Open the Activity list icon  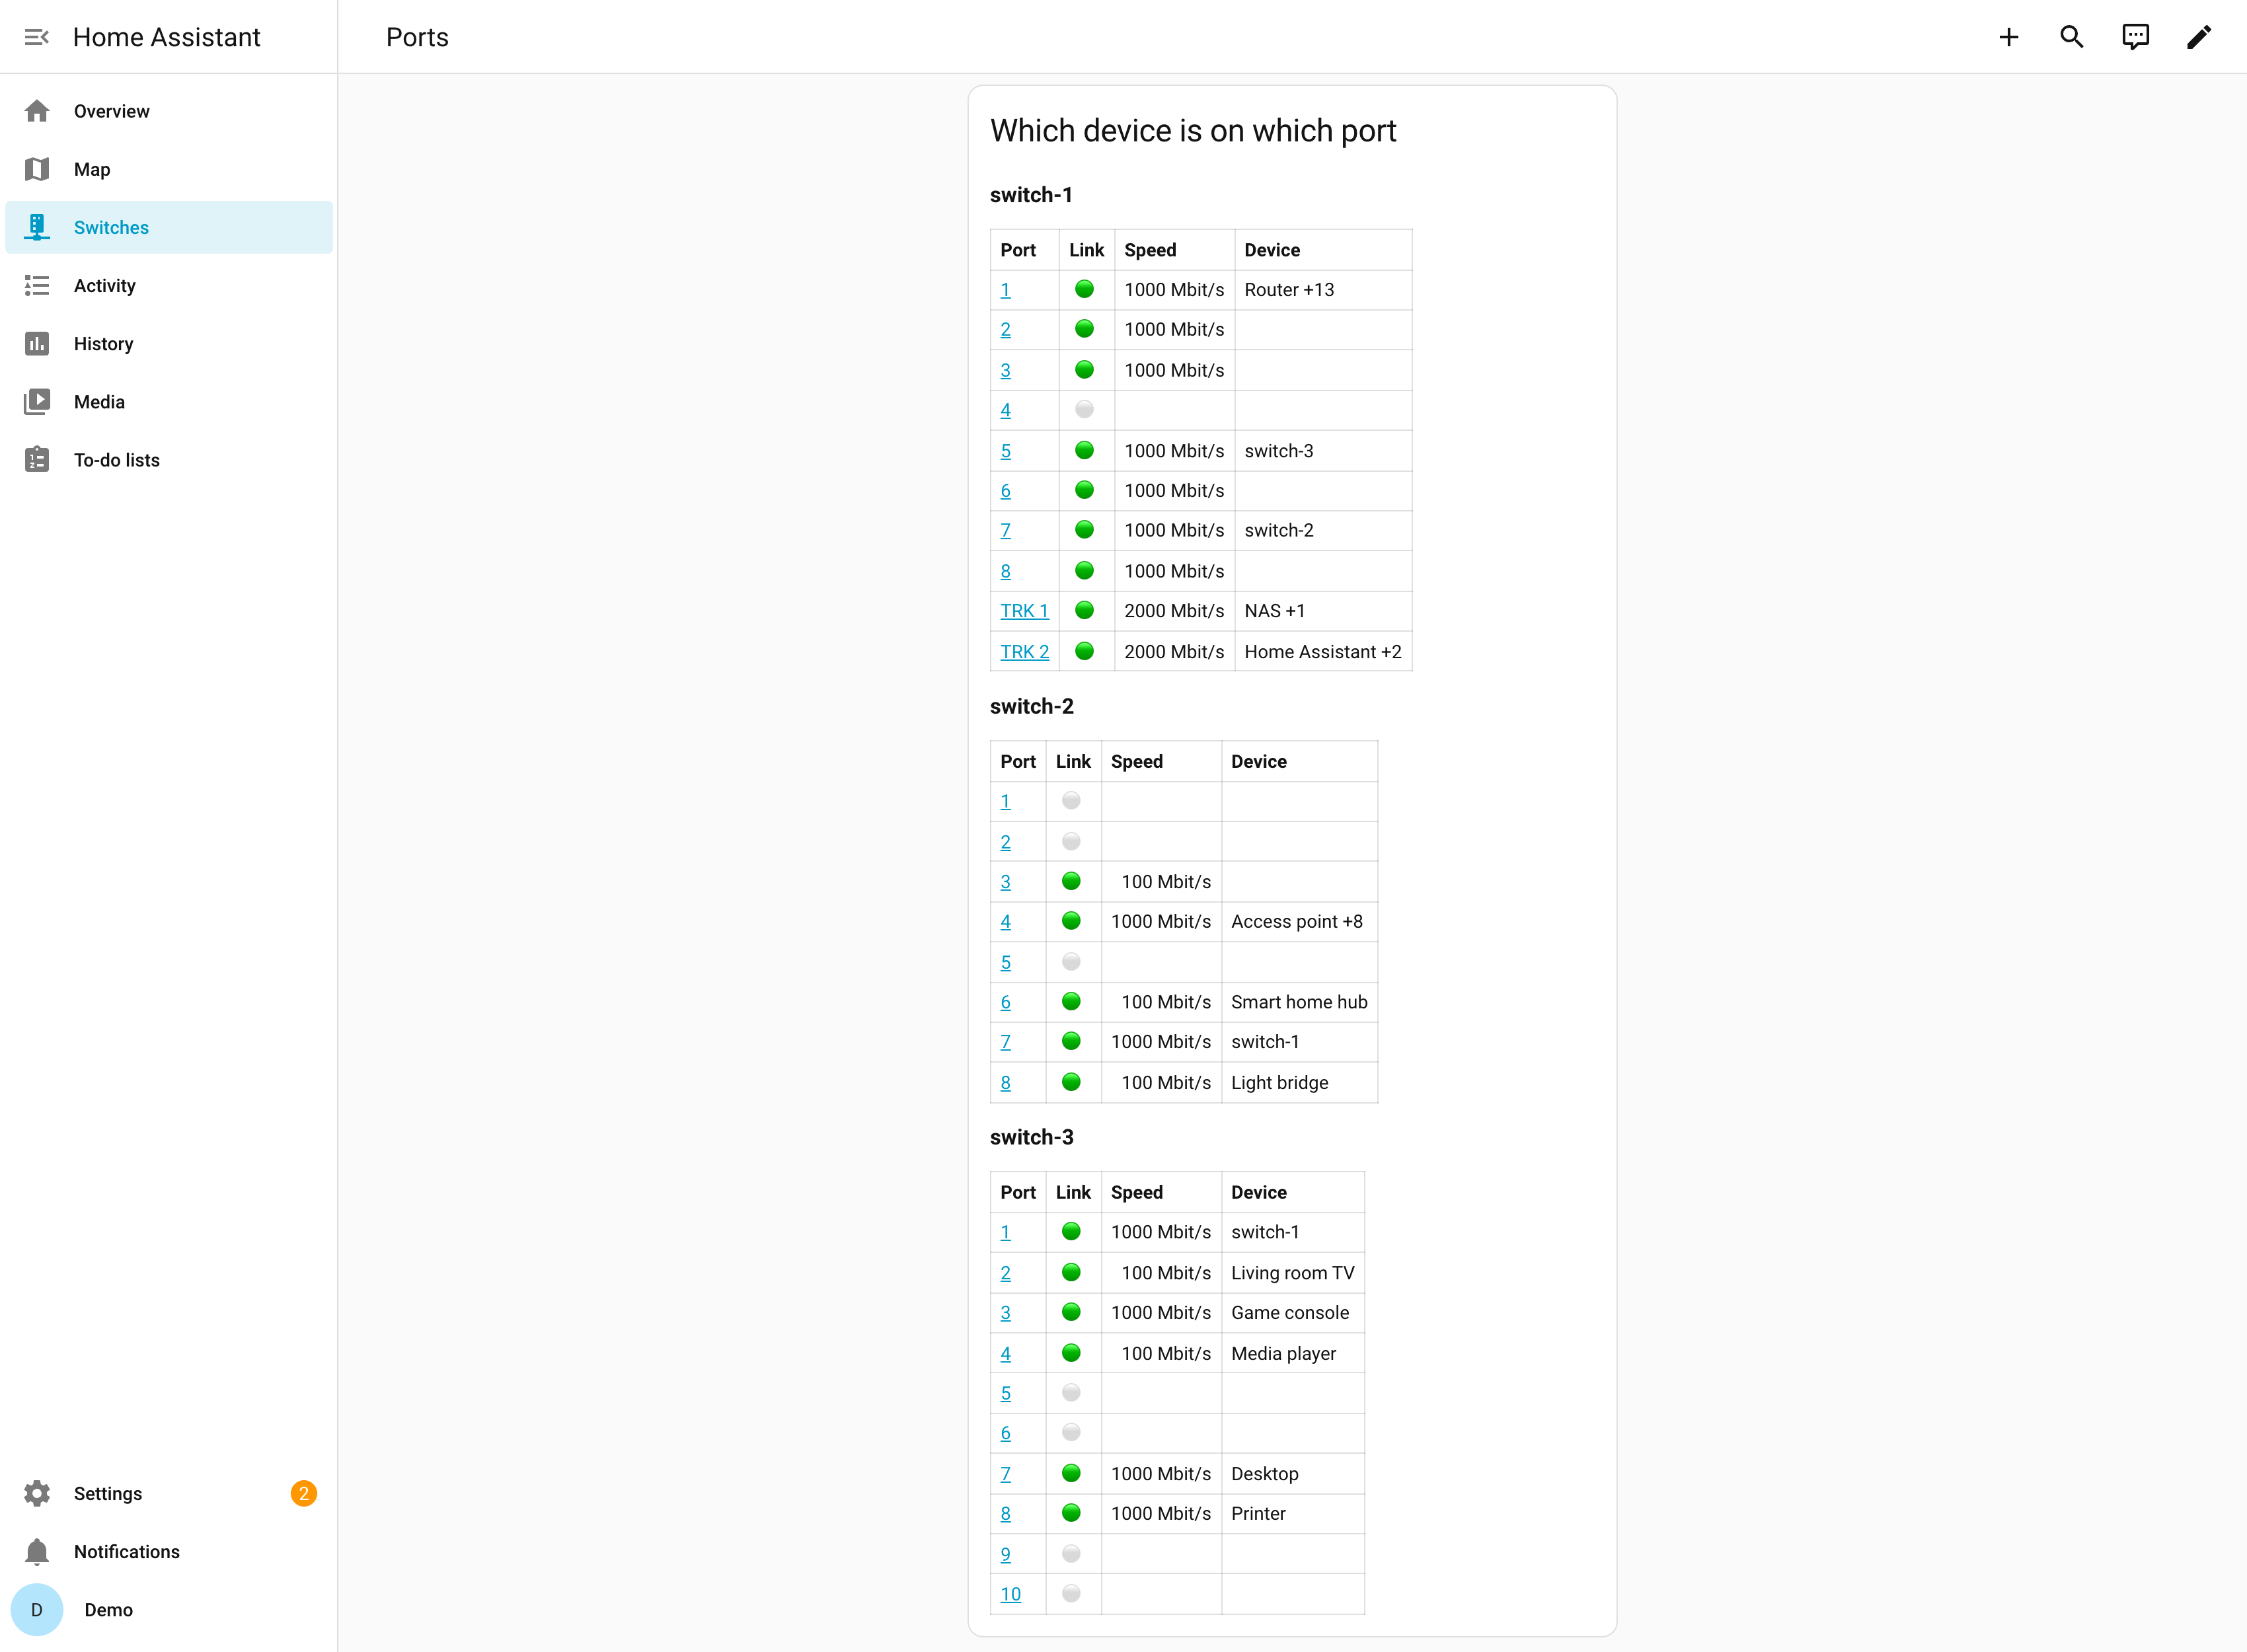pos(37,286)
